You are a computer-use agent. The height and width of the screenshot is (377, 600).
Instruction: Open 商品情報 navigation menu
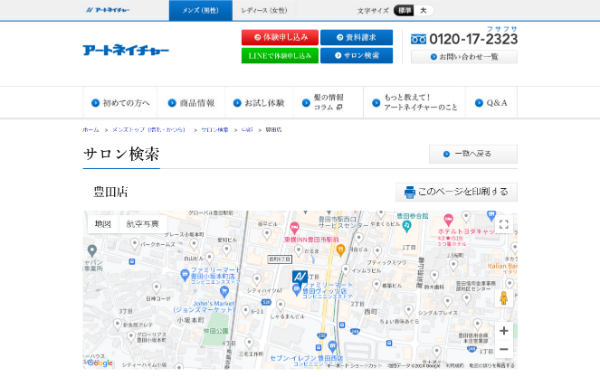click(x=191, y=103)
